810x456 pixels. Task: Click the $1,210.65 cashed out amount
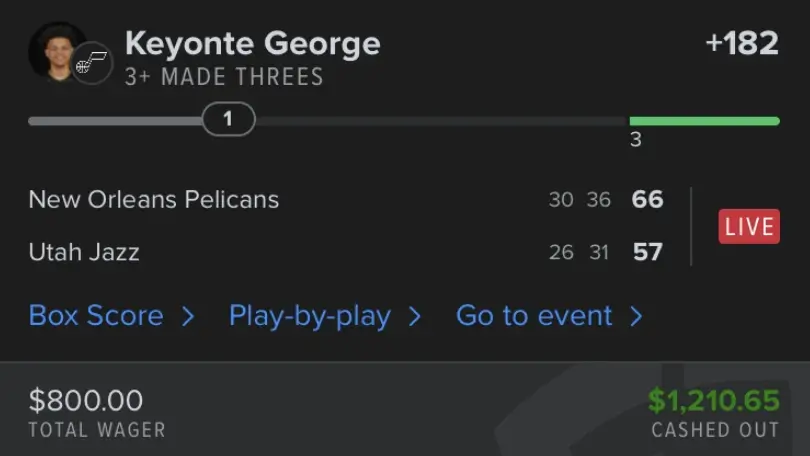point(713,401)
